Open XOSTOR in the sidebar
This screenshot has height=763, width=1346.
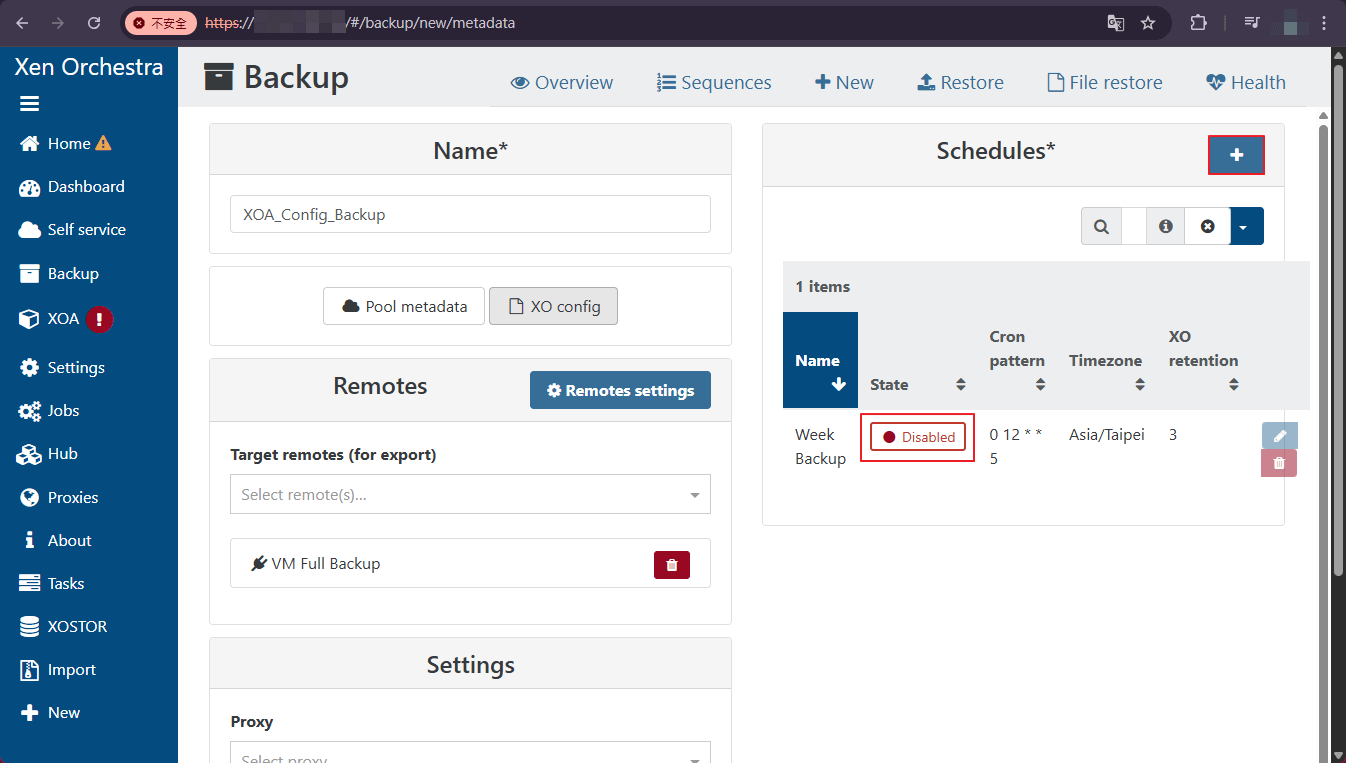tap(63, 627)
